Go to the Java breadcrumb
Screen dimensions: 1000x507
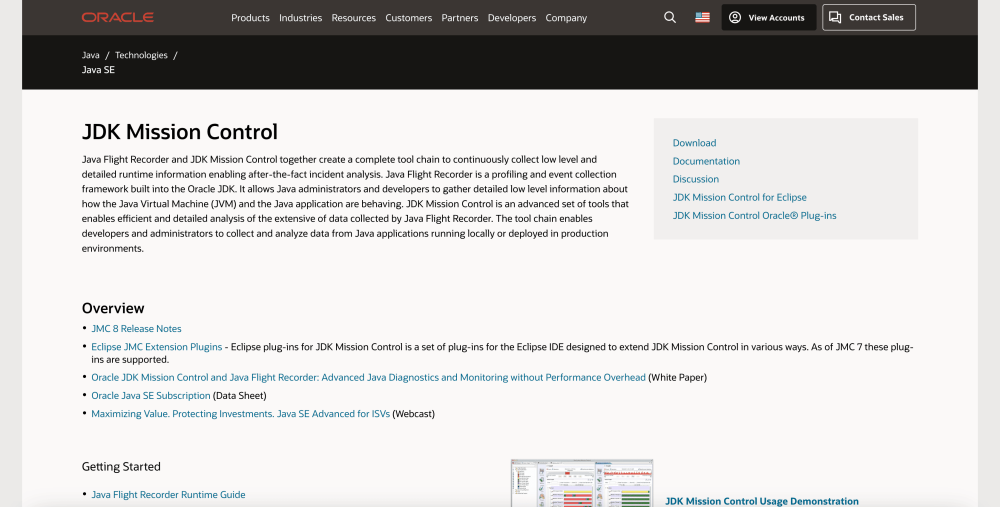click(x=91, y=55)
